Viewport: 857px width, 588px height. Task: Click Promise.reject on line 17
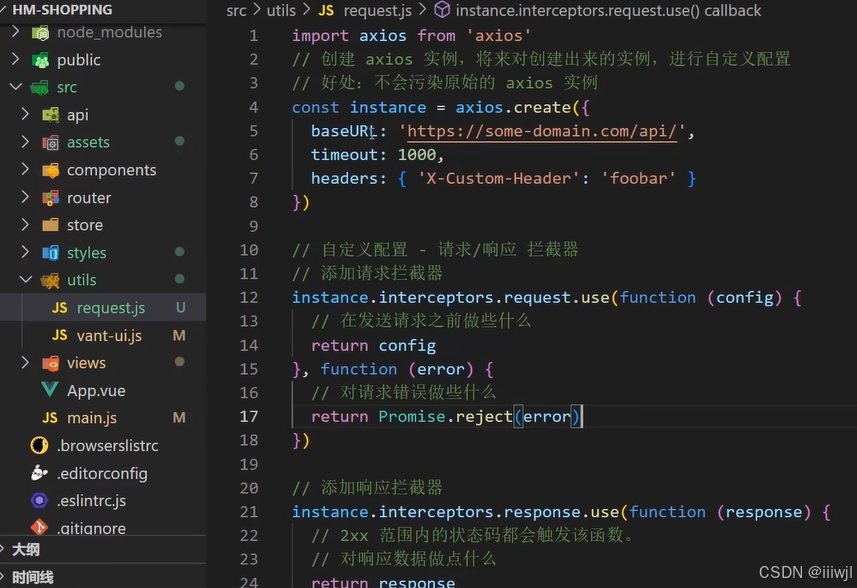(x=445, y=416)
